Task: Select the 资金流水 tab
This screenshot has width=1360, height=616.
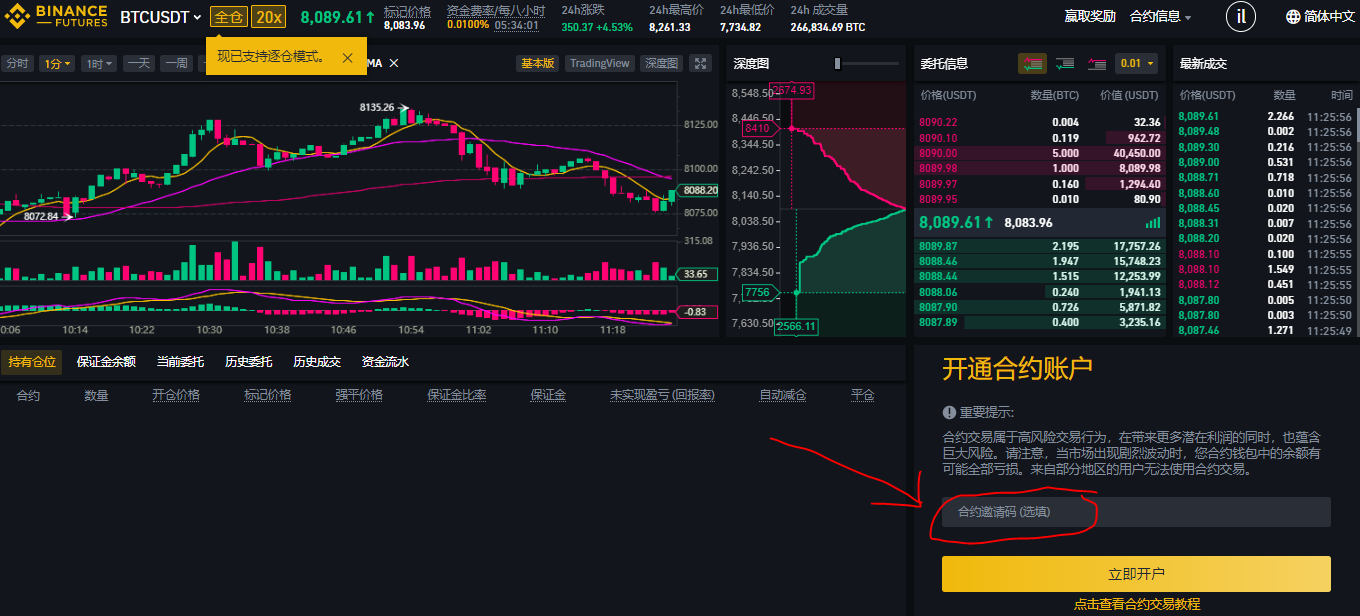Action: 385,362
